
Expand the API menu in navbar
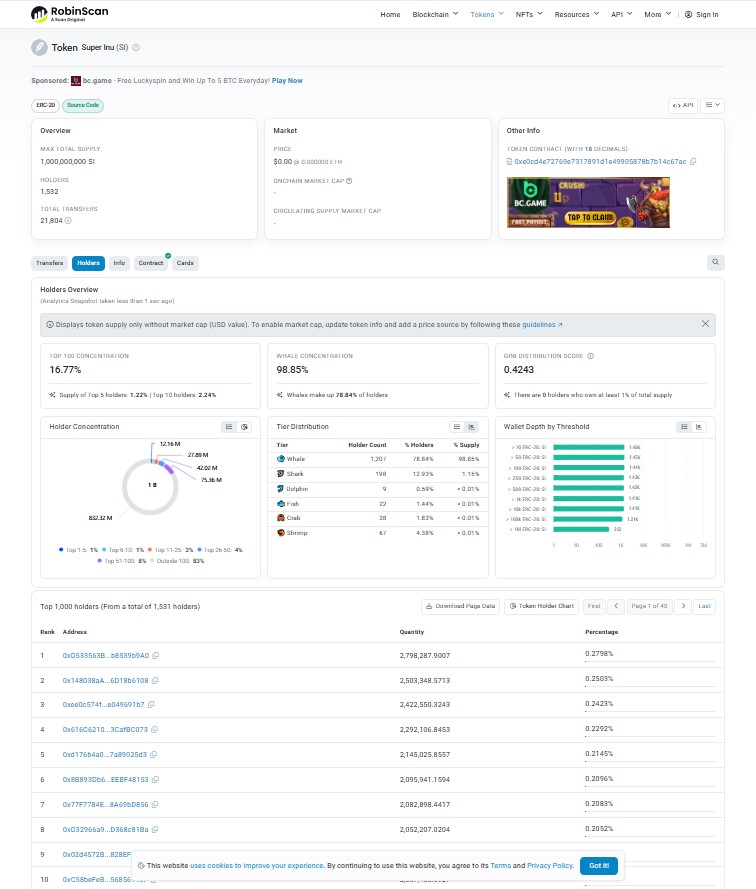tap(621, 14)
